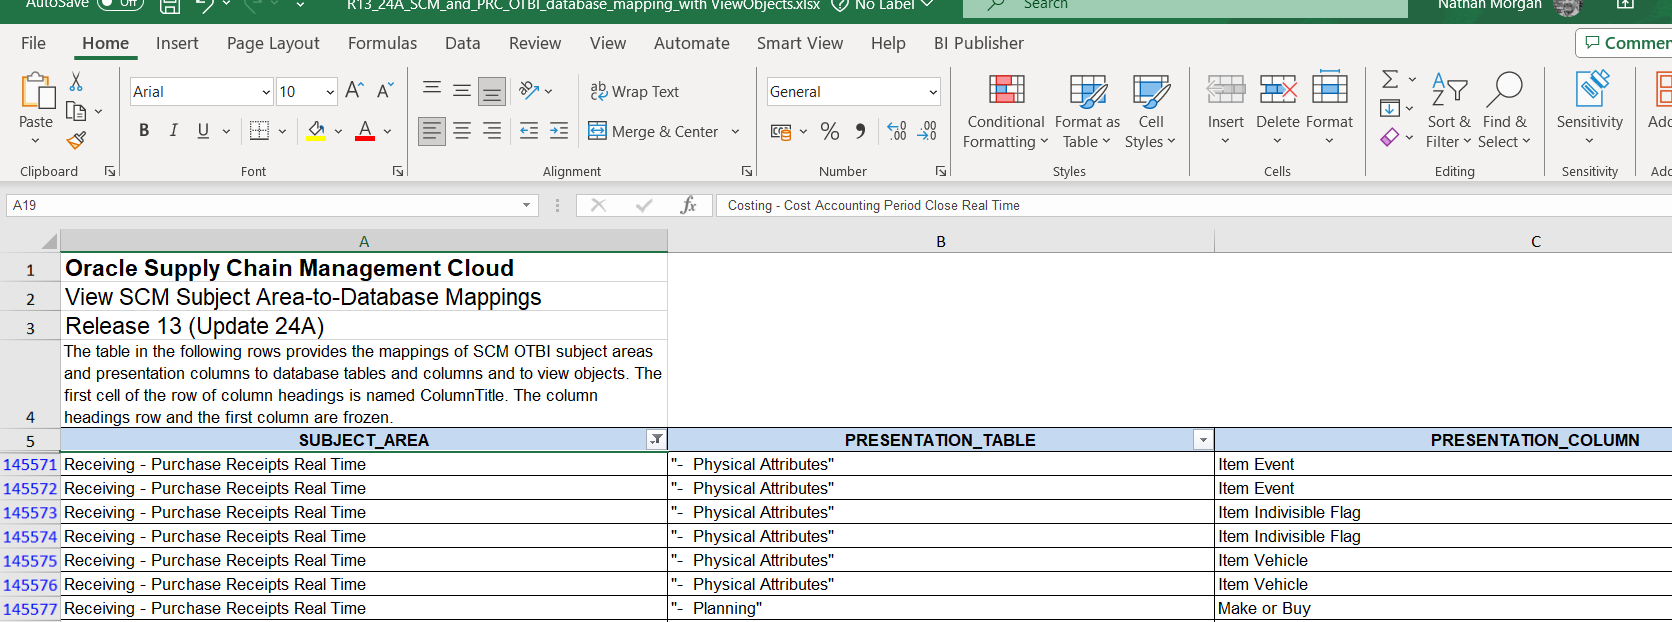Open the font size combo box
The image size is (1672, 622).
307,91
